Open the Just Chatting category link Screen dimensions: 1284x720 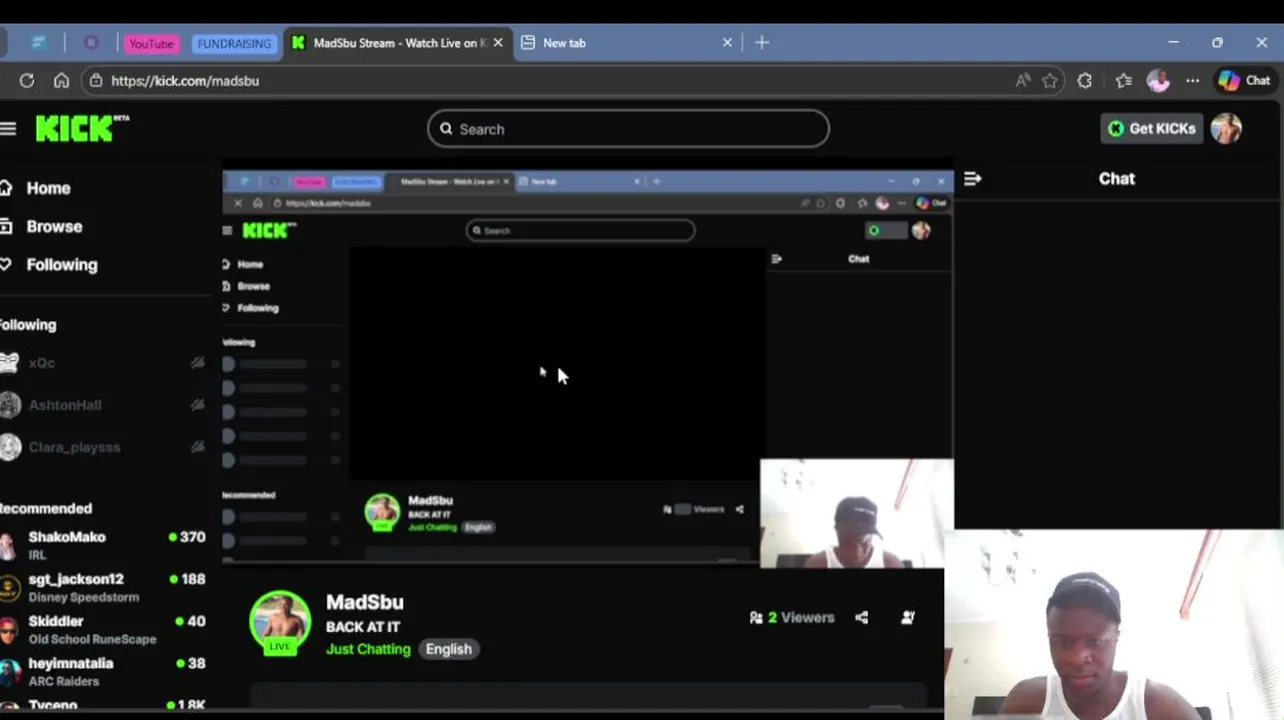368,649
